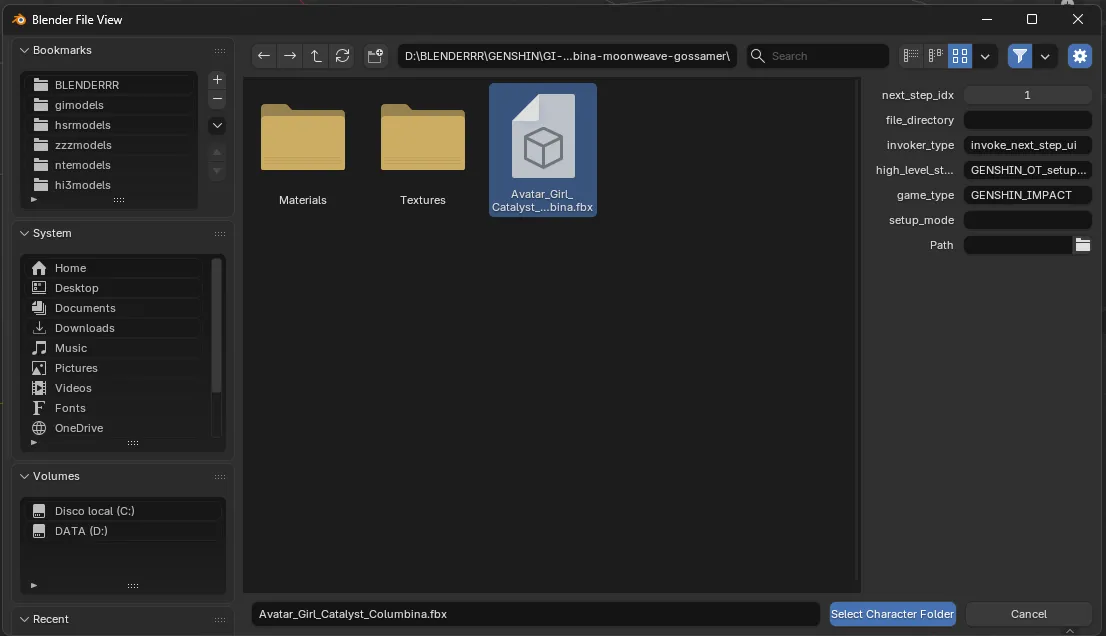This screenshot has height=636, width=1106.
Task: Focus the Search field
Action: click(818, 56)
